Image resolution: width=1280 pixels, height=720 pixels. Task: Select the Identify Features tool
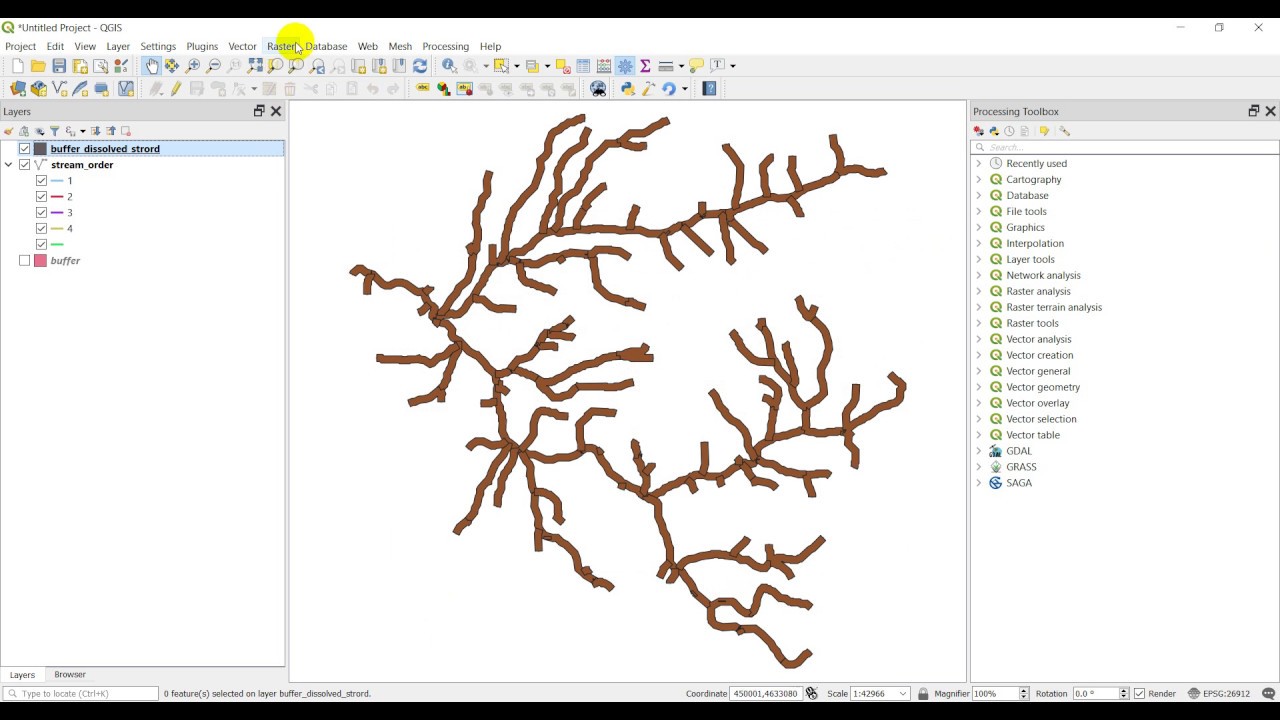(449, 66)
